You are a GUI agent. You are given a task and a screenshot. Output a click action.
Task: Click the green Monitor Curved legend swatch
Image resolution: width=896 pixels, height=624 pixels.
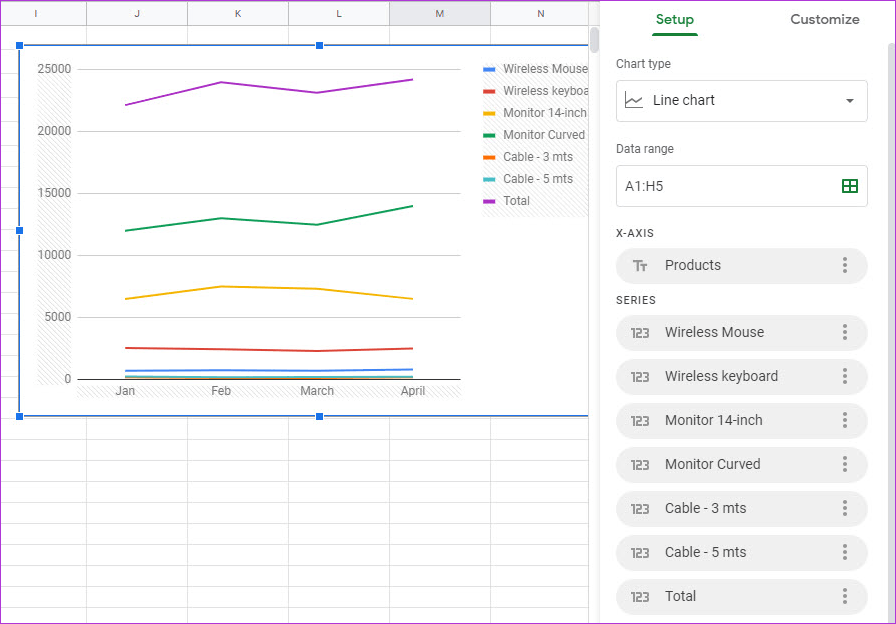tap(489, 135)
